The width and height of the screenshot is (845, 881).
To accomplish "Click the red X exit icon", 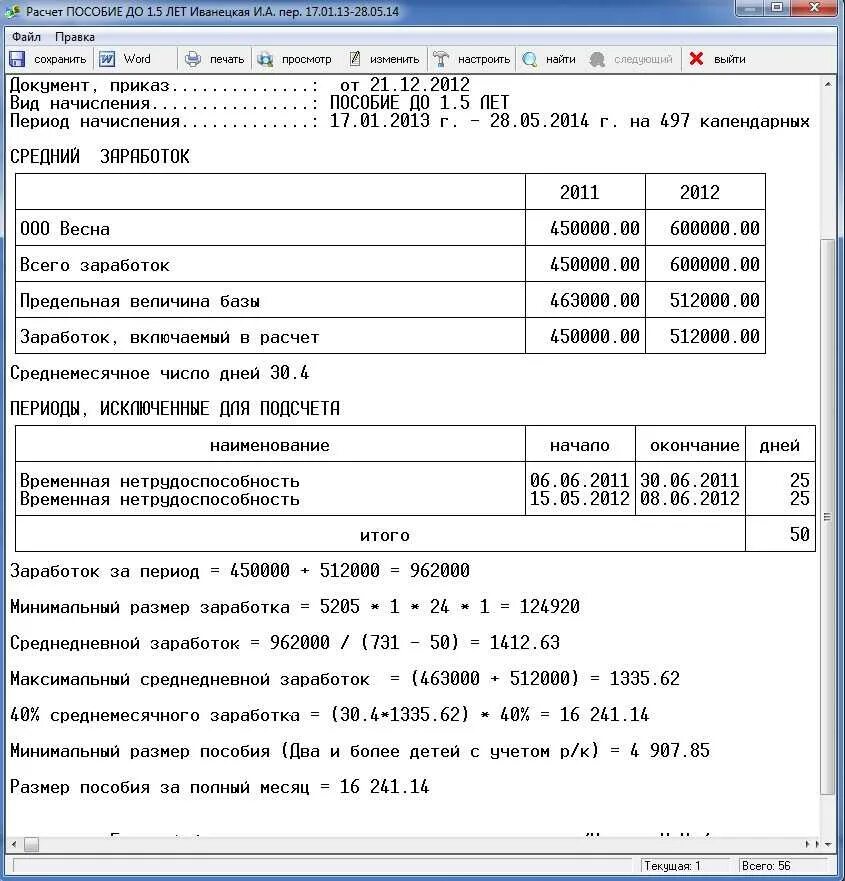I will click(x=696, y=58).
